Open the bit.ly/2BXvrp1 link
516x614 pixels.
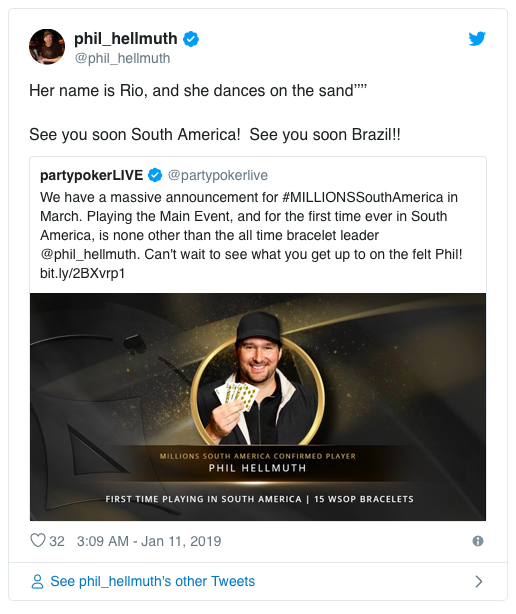(x=82, y=273)
